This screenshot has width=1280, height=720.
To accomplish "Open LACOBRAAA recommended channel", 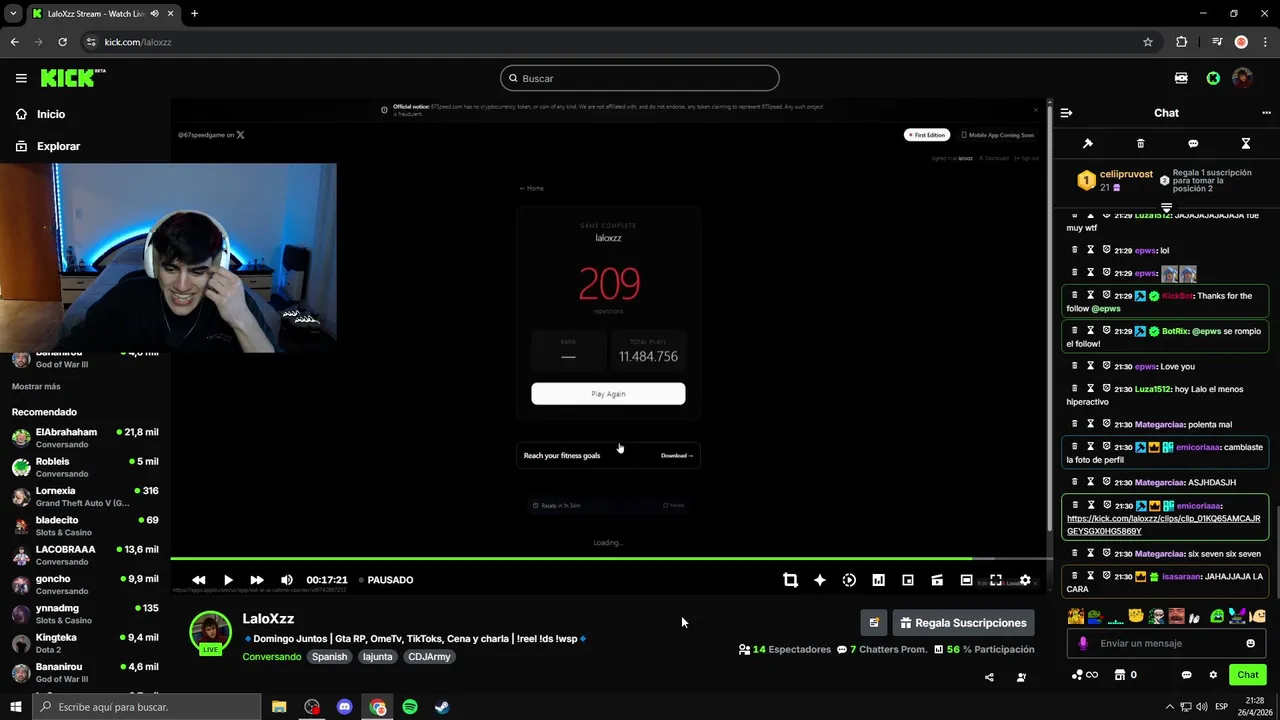I will pos(85,555).
